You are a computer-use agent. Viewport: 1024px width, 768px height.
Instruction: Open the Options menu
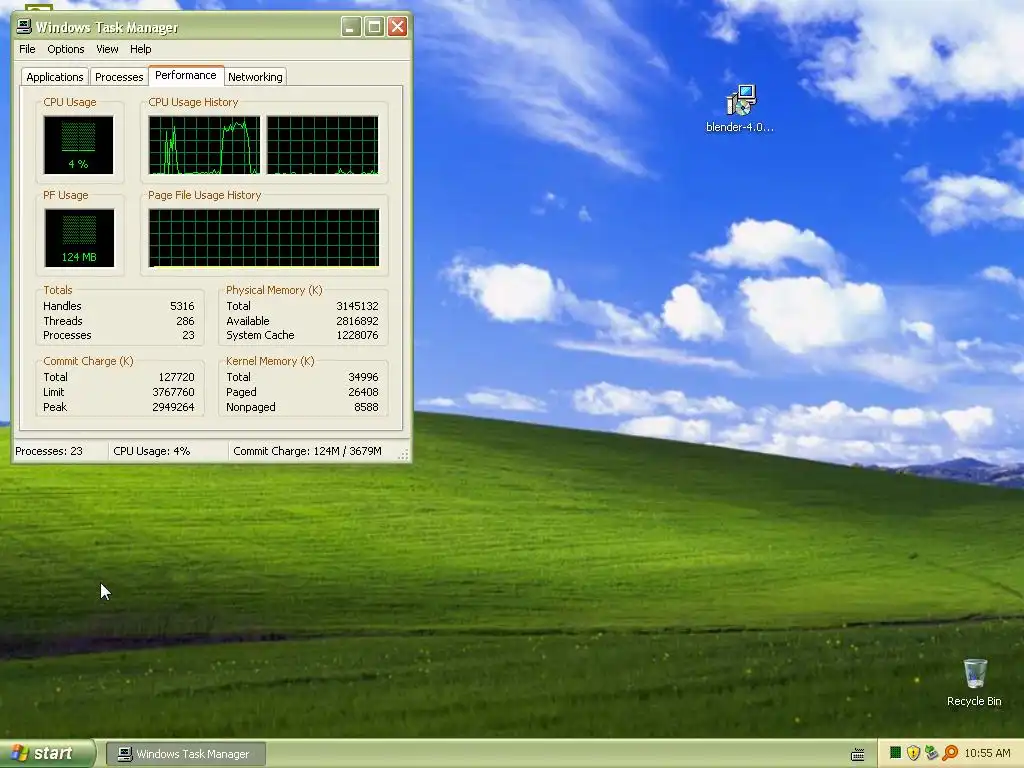(65, 49)
